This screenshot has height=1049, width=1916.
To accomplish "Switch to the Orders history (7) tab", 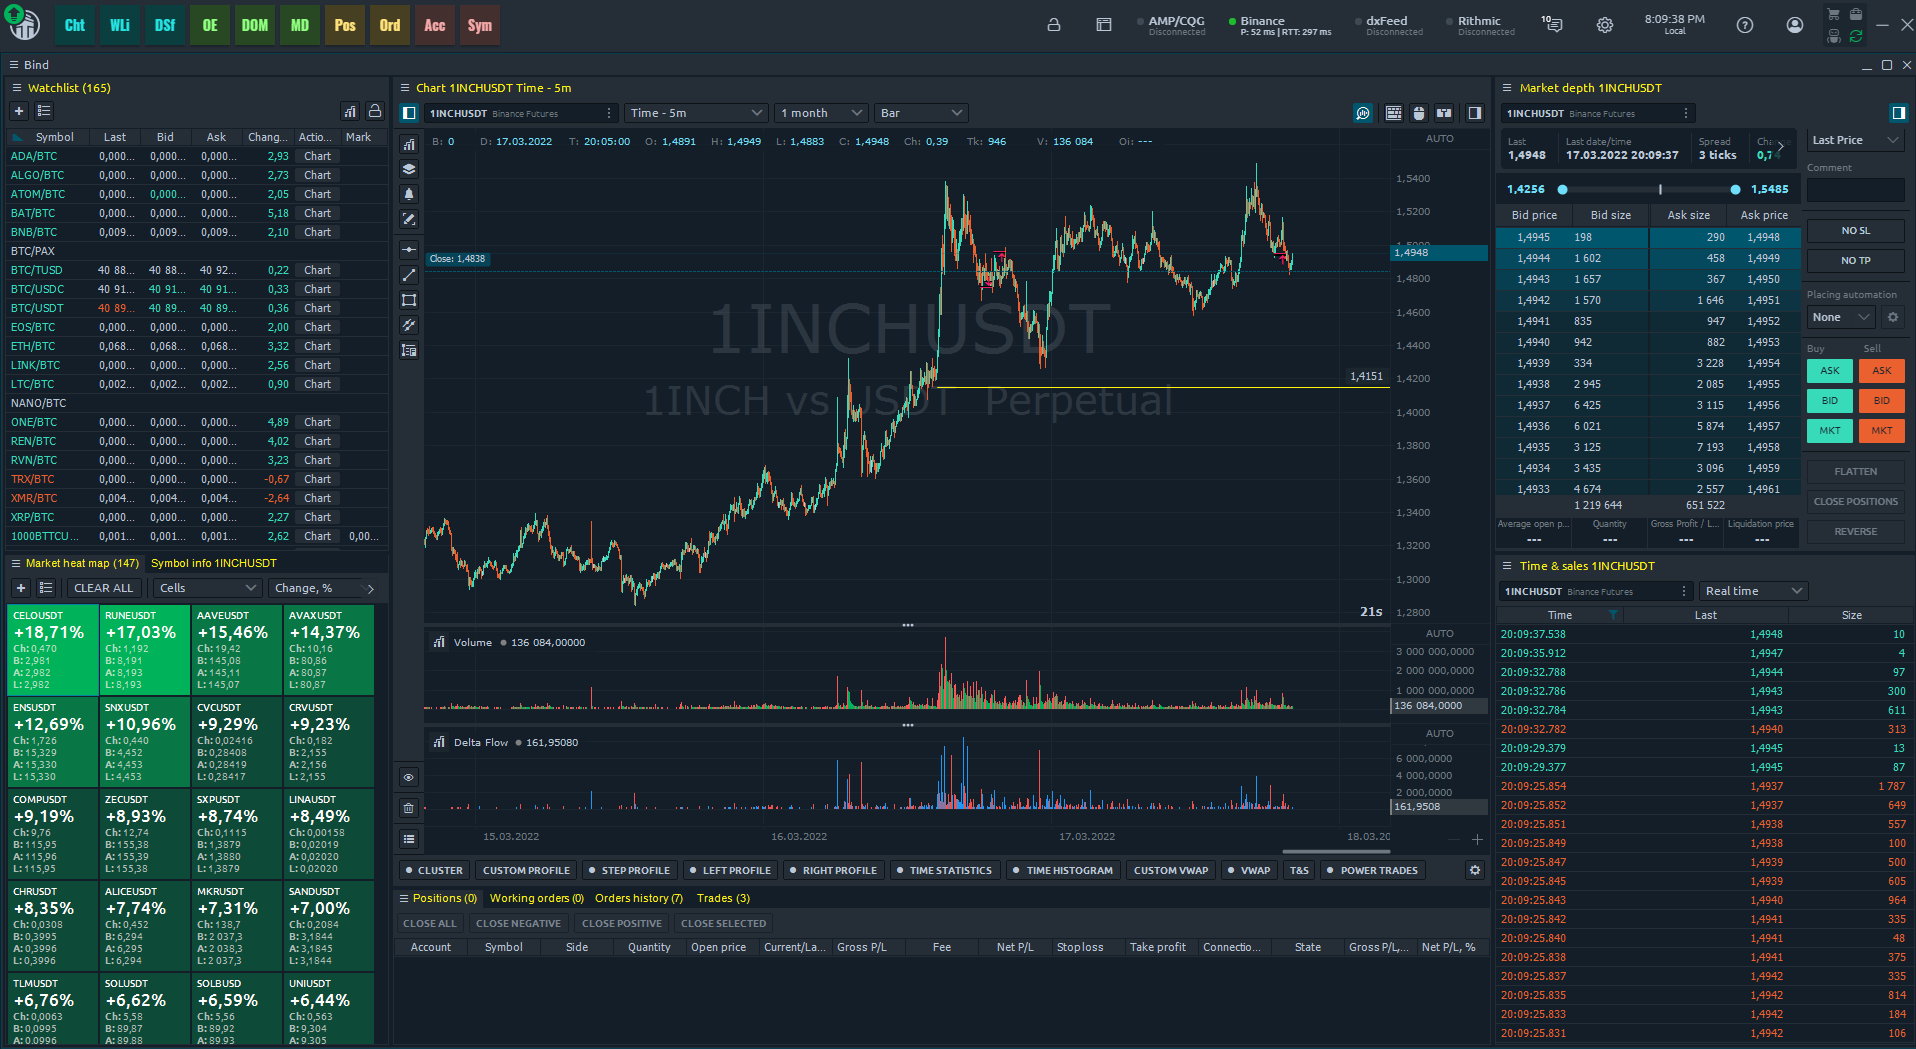I will click(x=639, y=898).
